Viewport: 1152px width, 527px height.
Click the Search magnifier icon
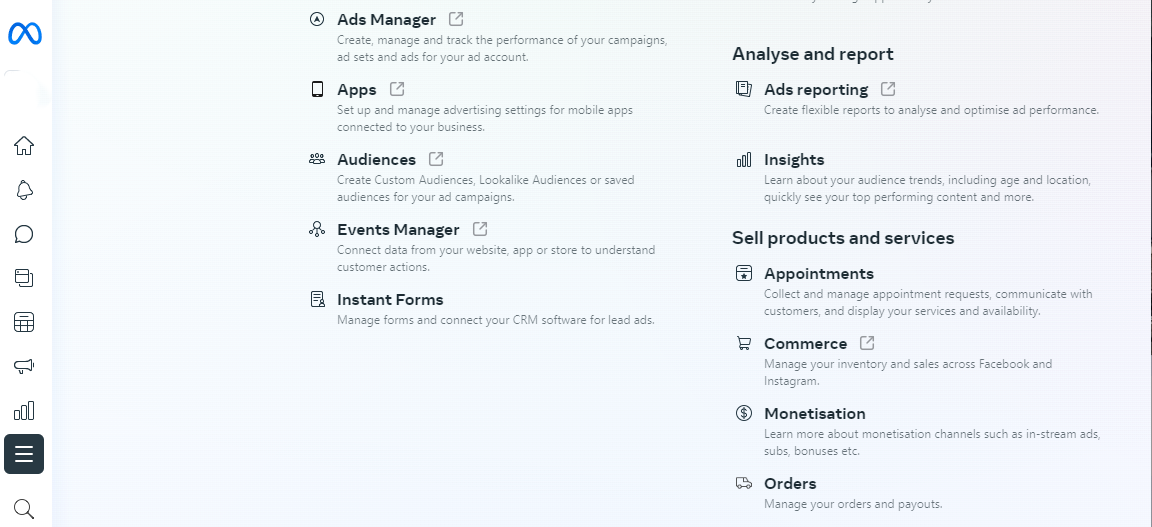(24, 509)
